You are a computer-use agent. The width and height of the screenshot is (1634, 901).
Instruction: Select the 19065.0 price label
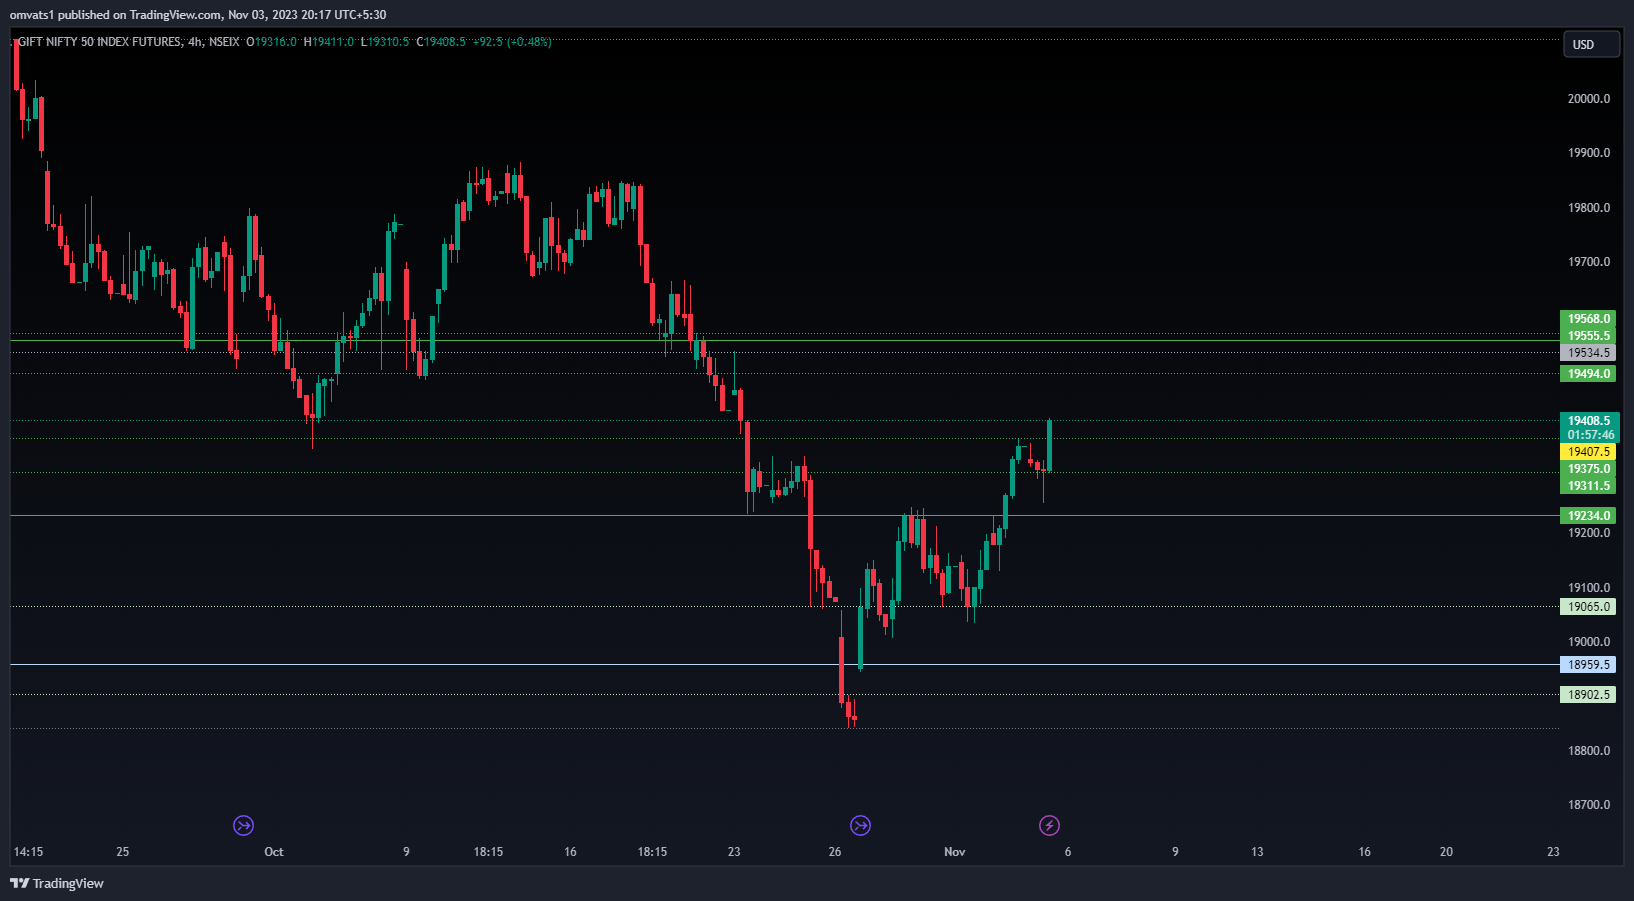pos(1589,607)
